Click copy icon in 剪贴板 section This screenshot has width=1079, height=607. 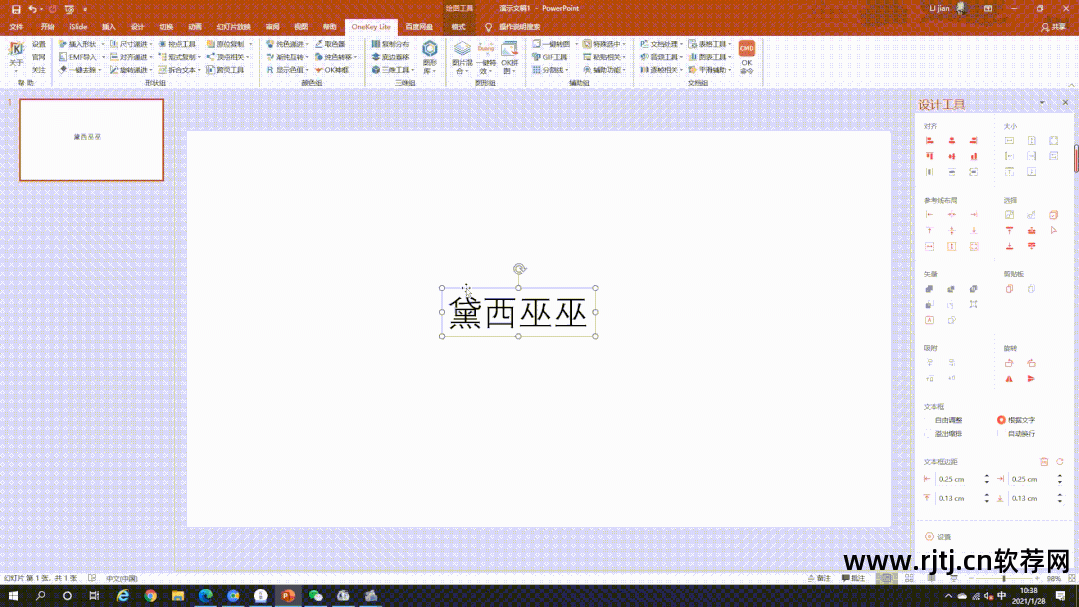click(x=1009, y=289)
